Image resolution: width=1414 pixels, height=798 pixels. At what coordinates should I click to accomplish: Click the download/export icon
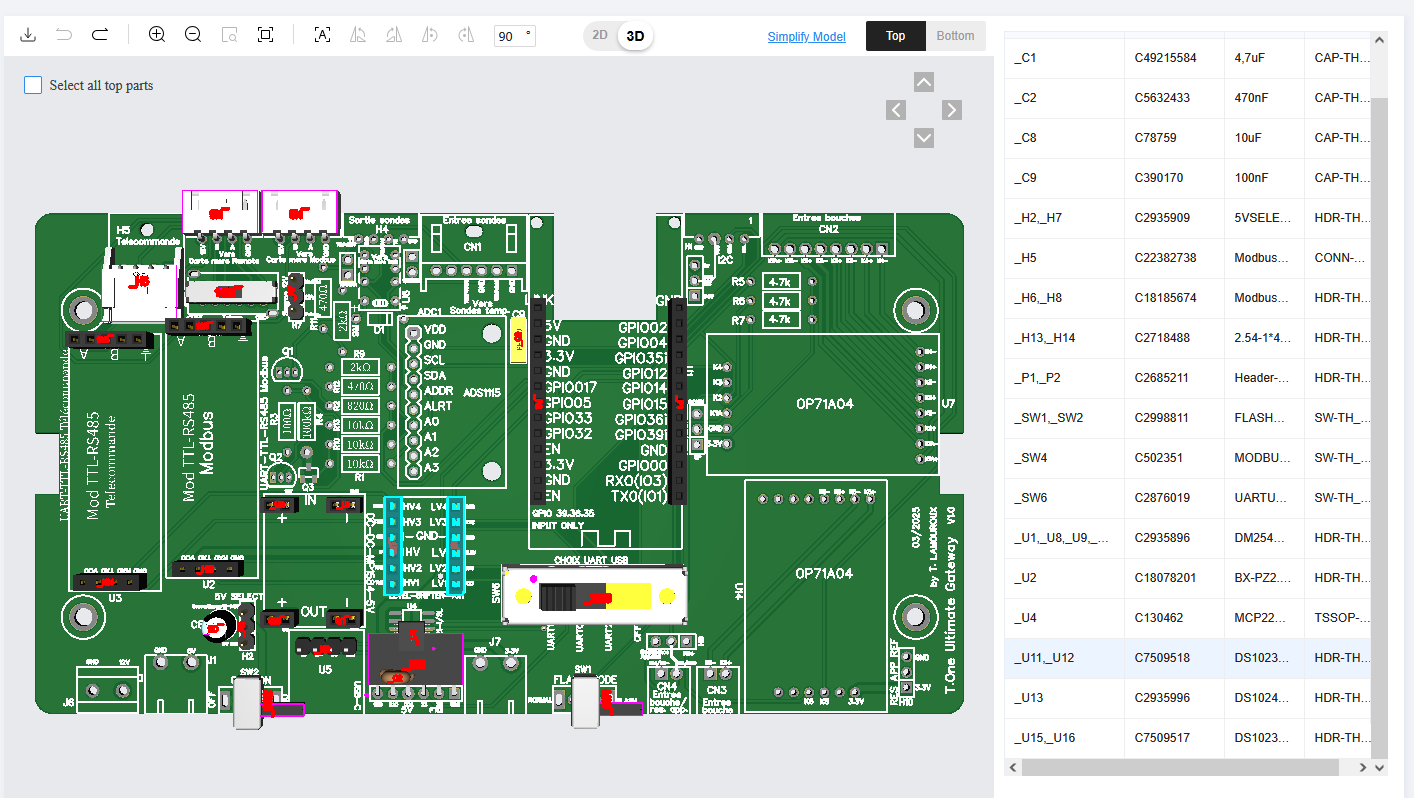(x=28, y=35)
